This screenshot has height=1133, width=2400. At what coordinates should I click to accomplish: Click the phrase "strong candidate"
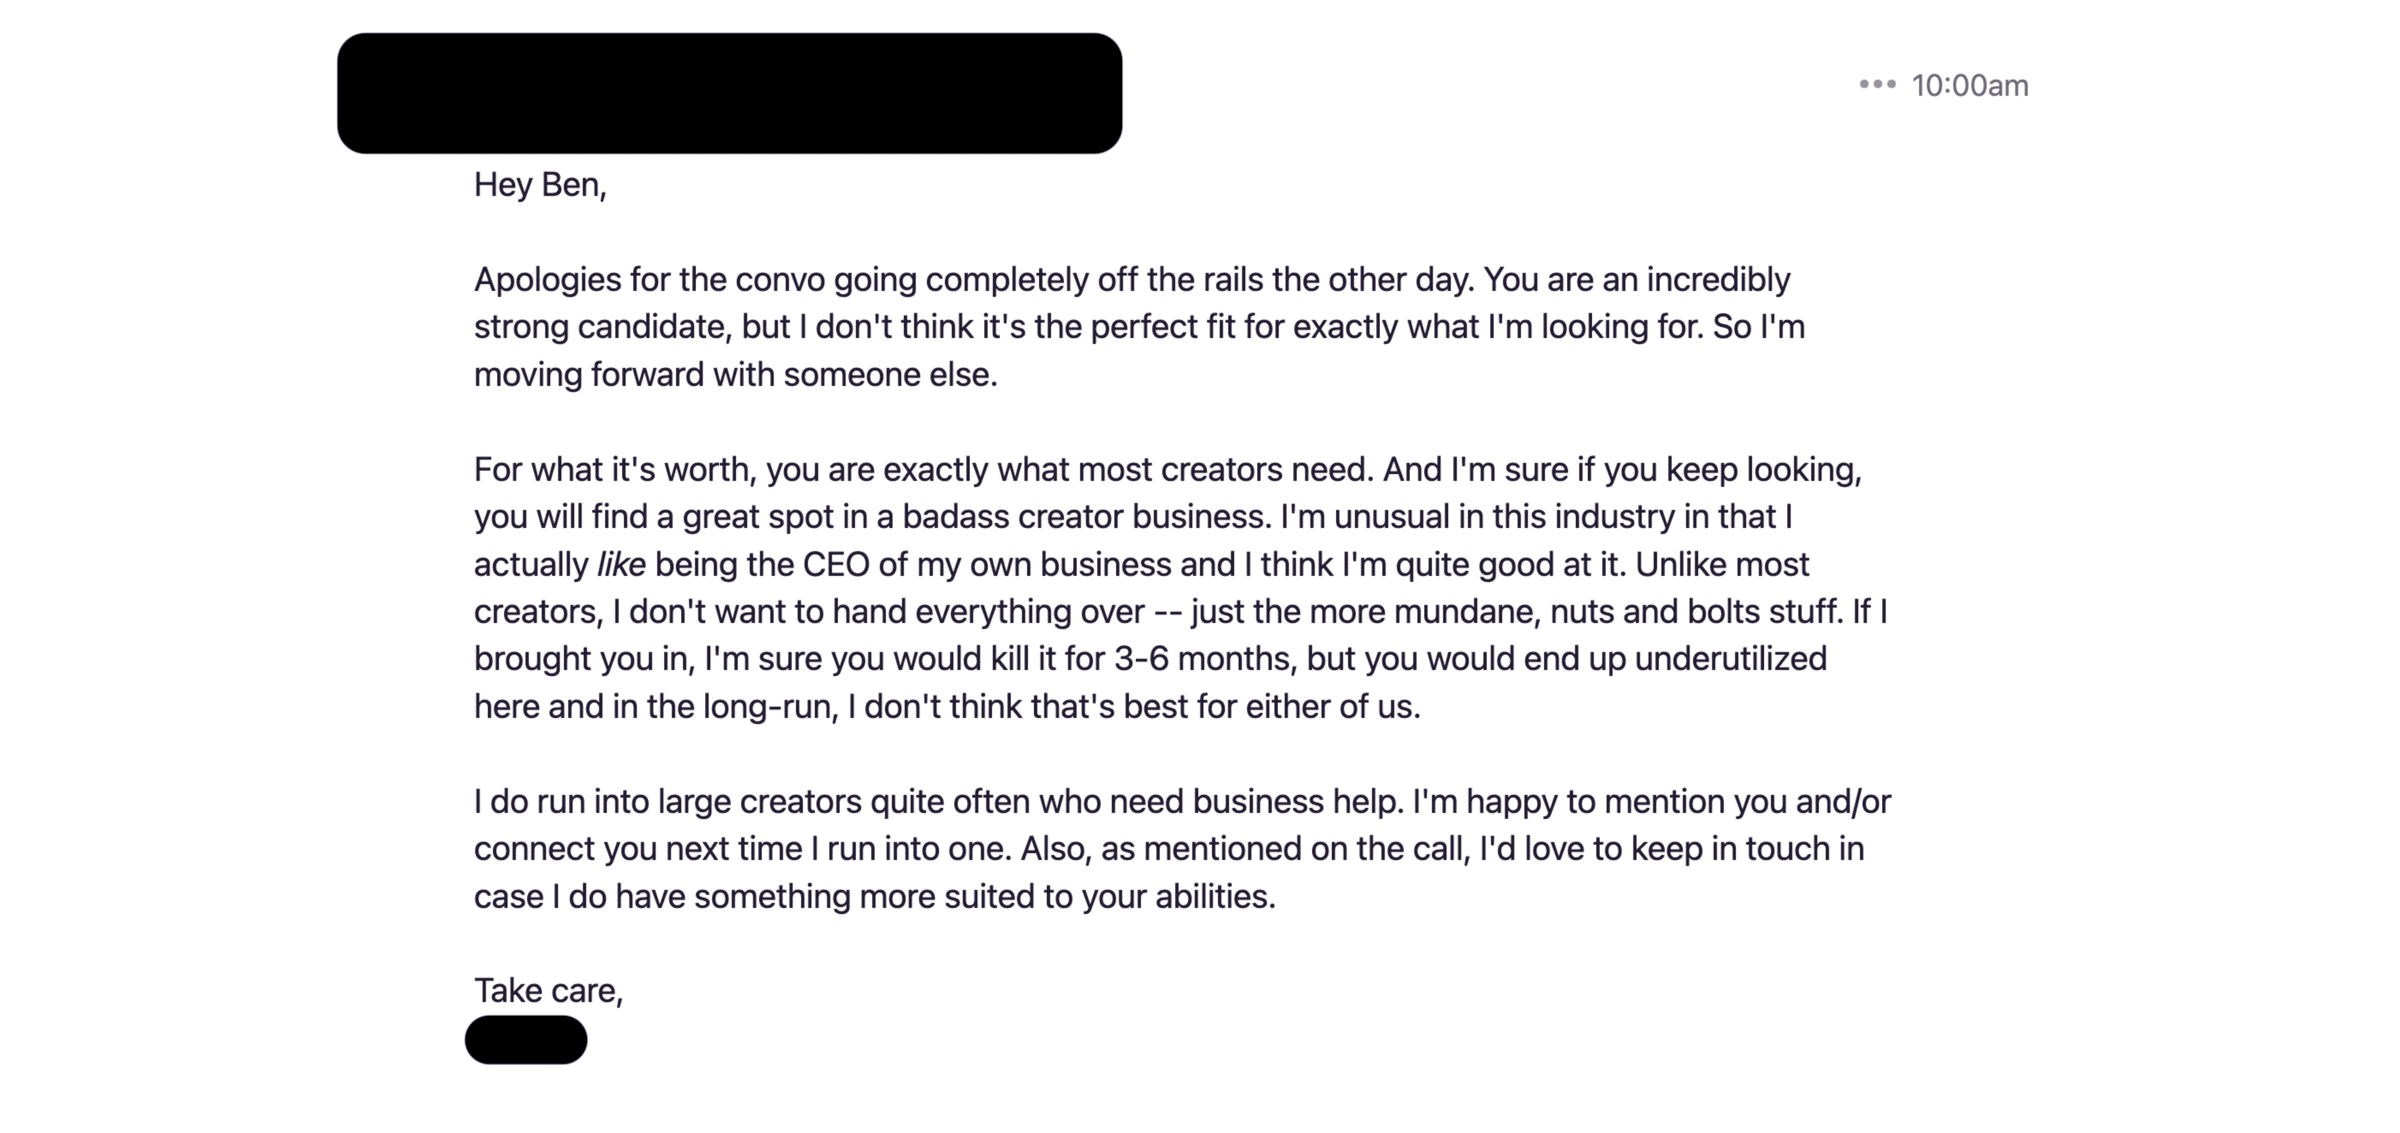(603, 327)
